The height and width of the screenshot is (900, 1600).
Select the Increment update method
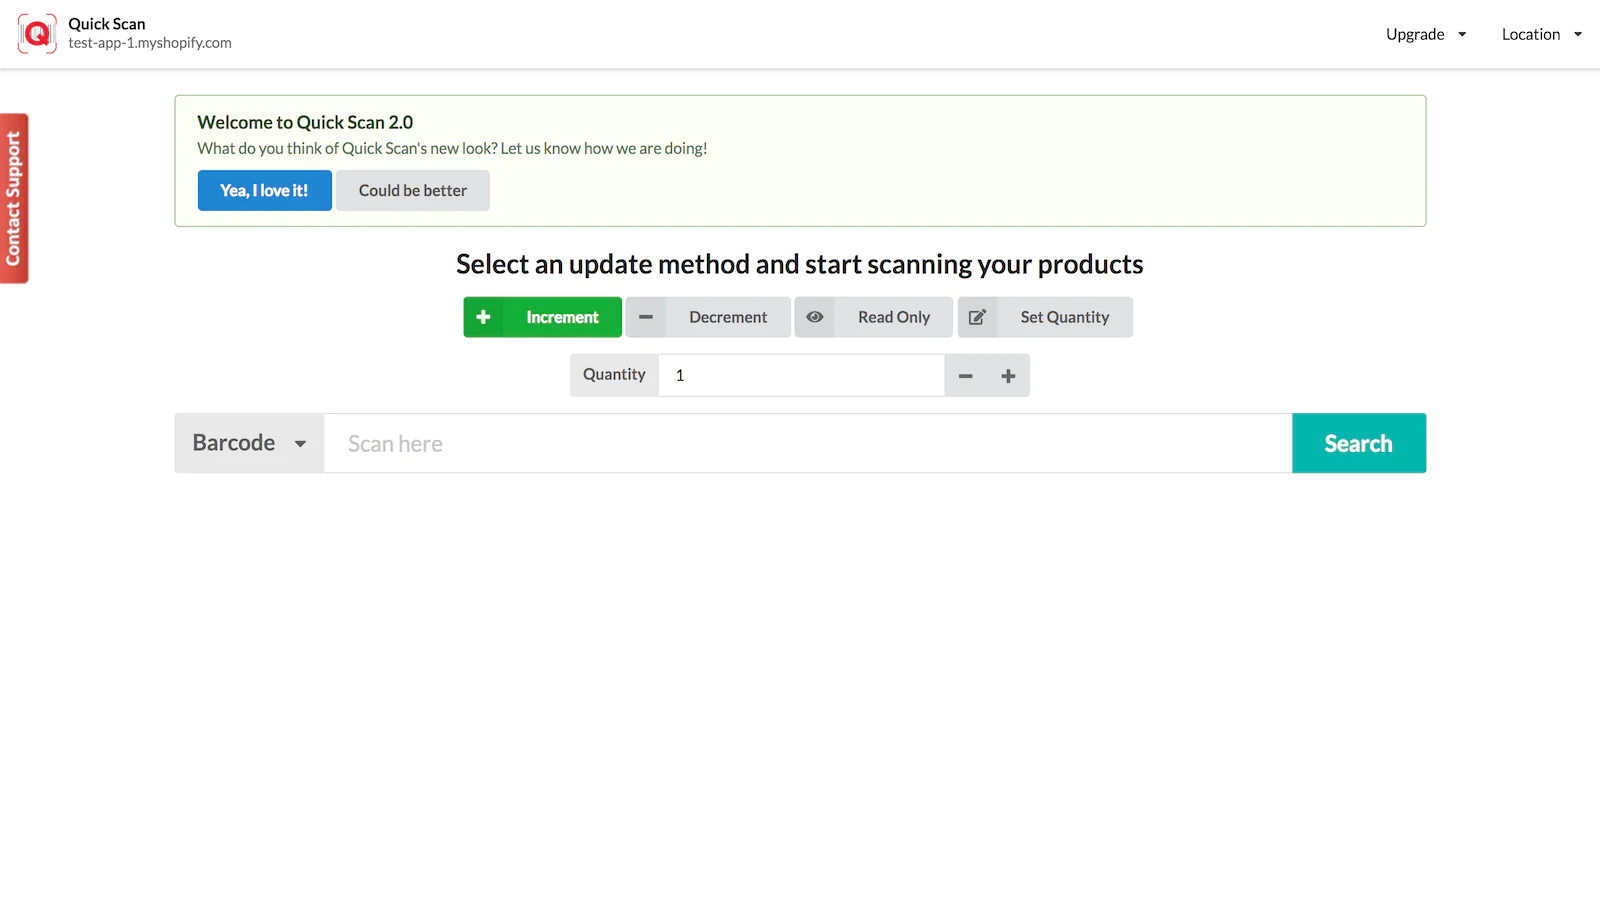(562, 317)
